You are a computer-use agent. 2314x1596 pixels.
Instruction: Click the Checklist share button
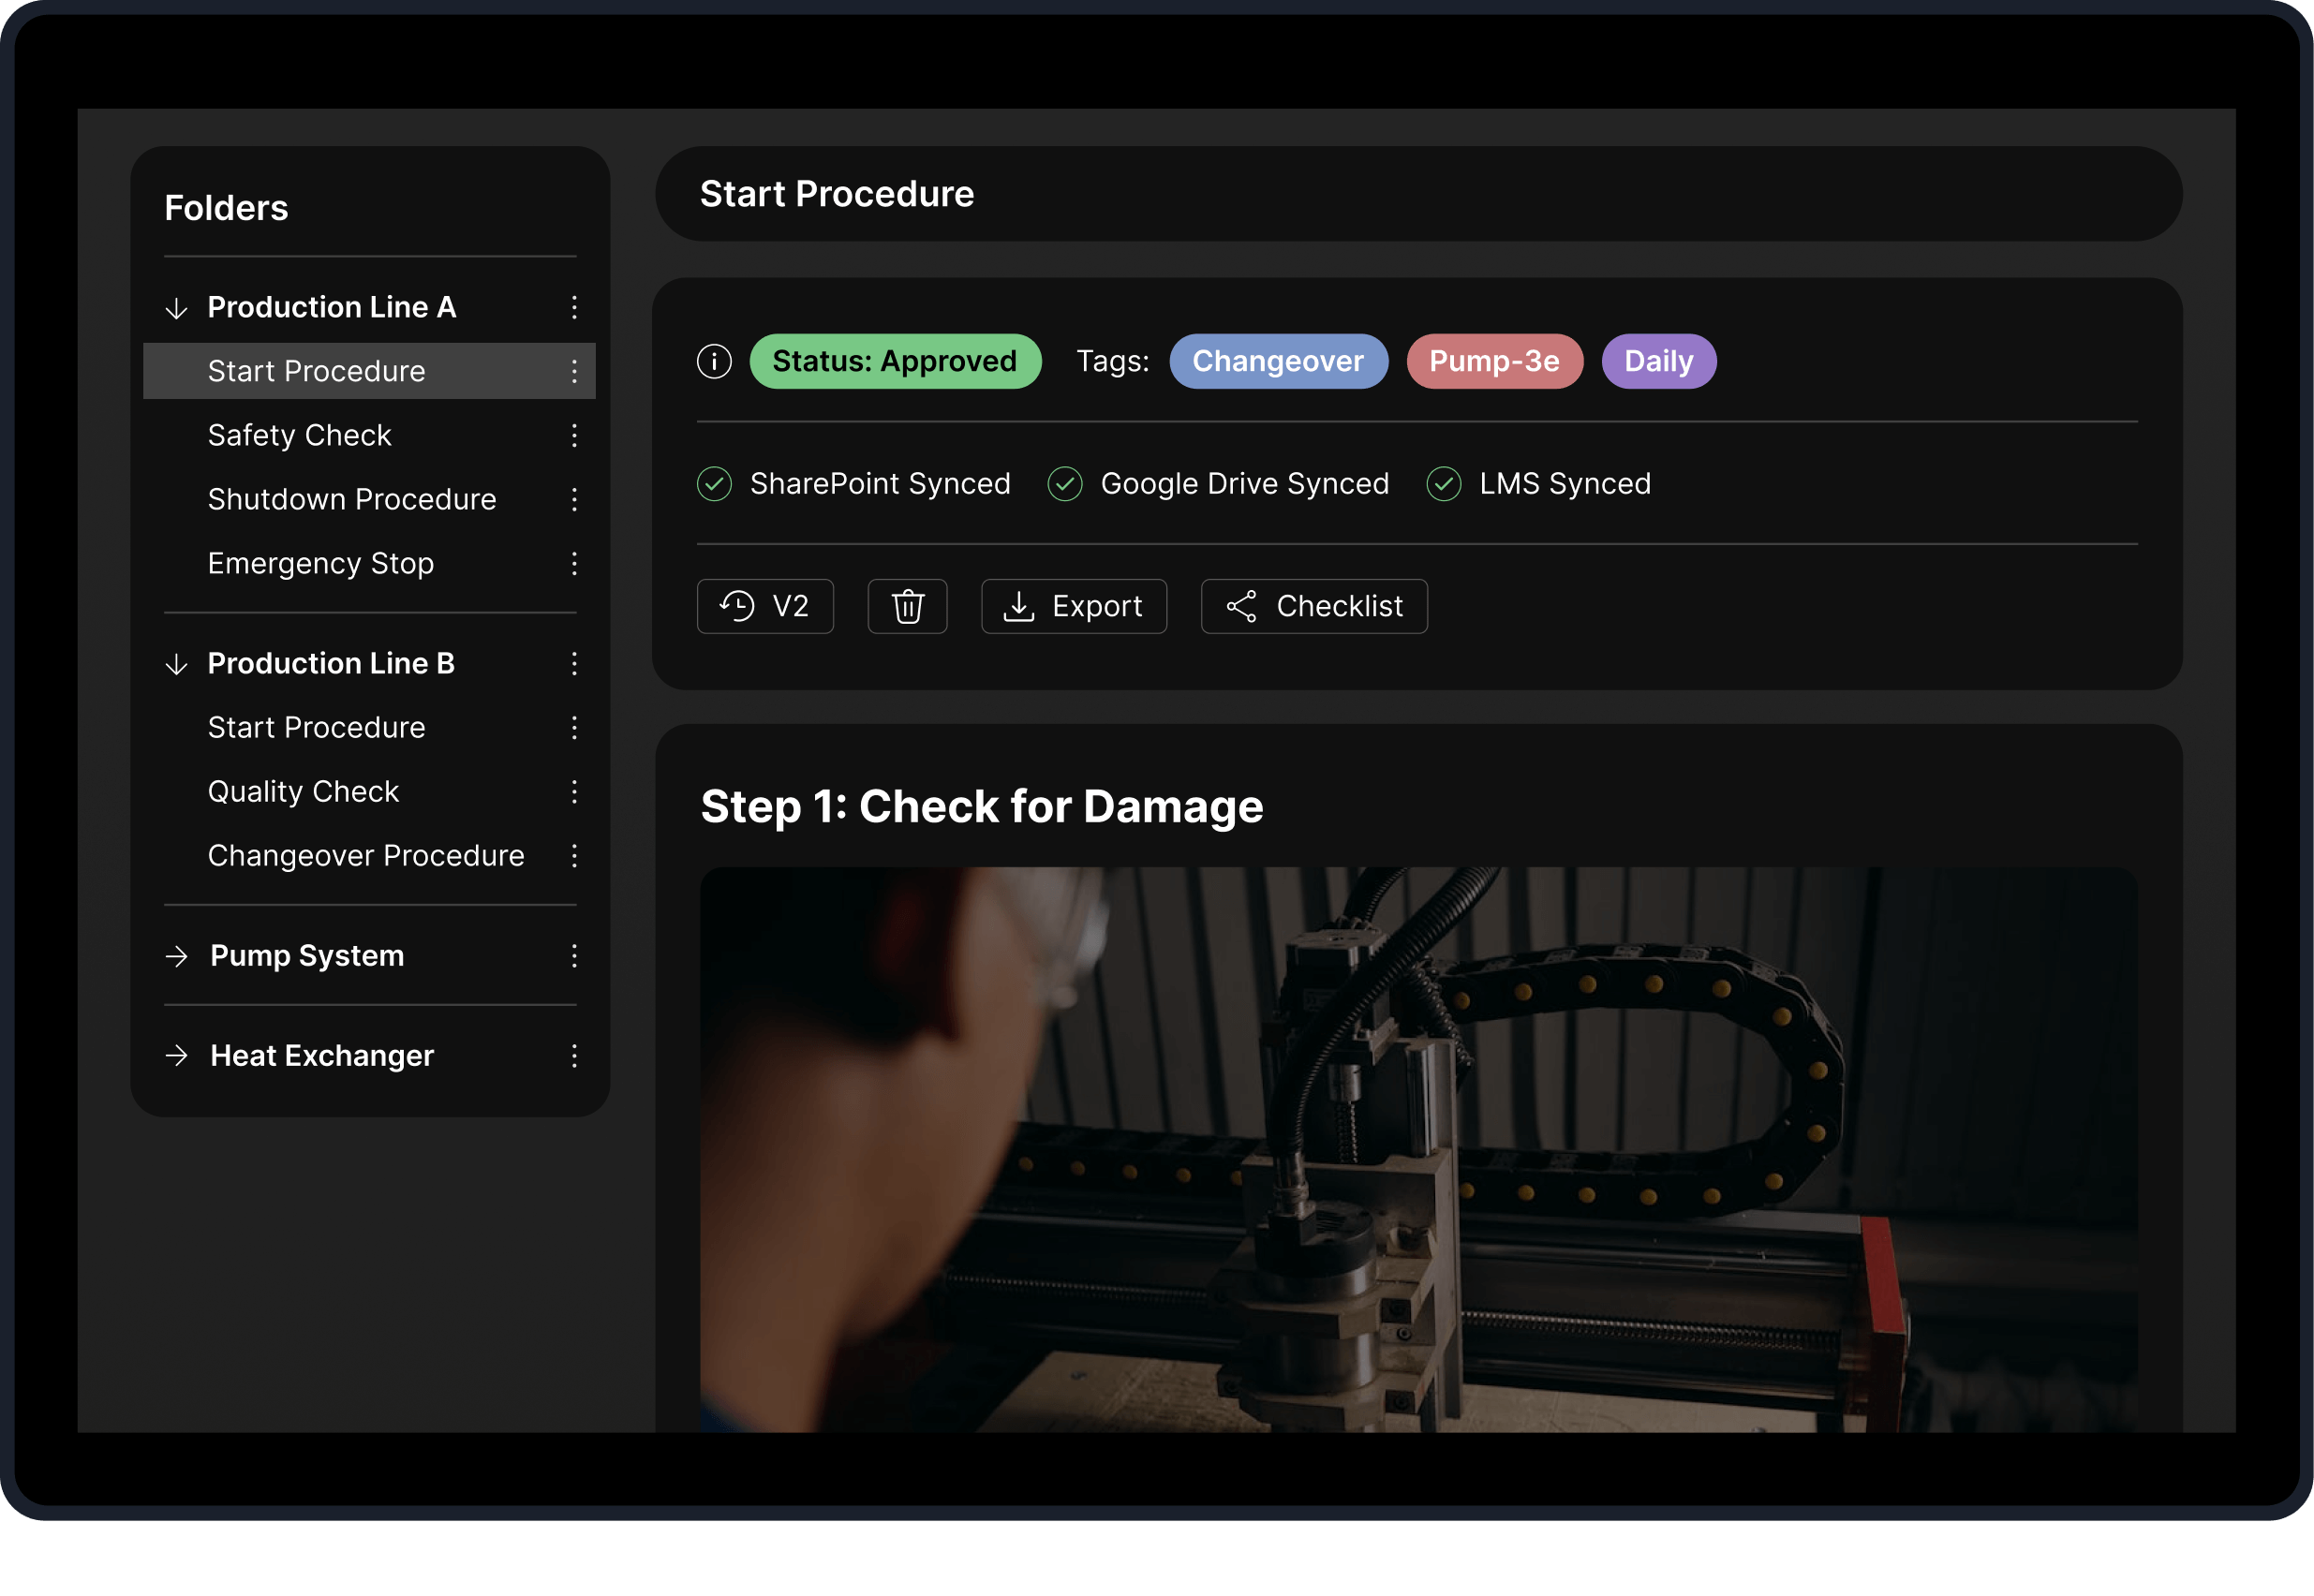(x=1314, y=606)
